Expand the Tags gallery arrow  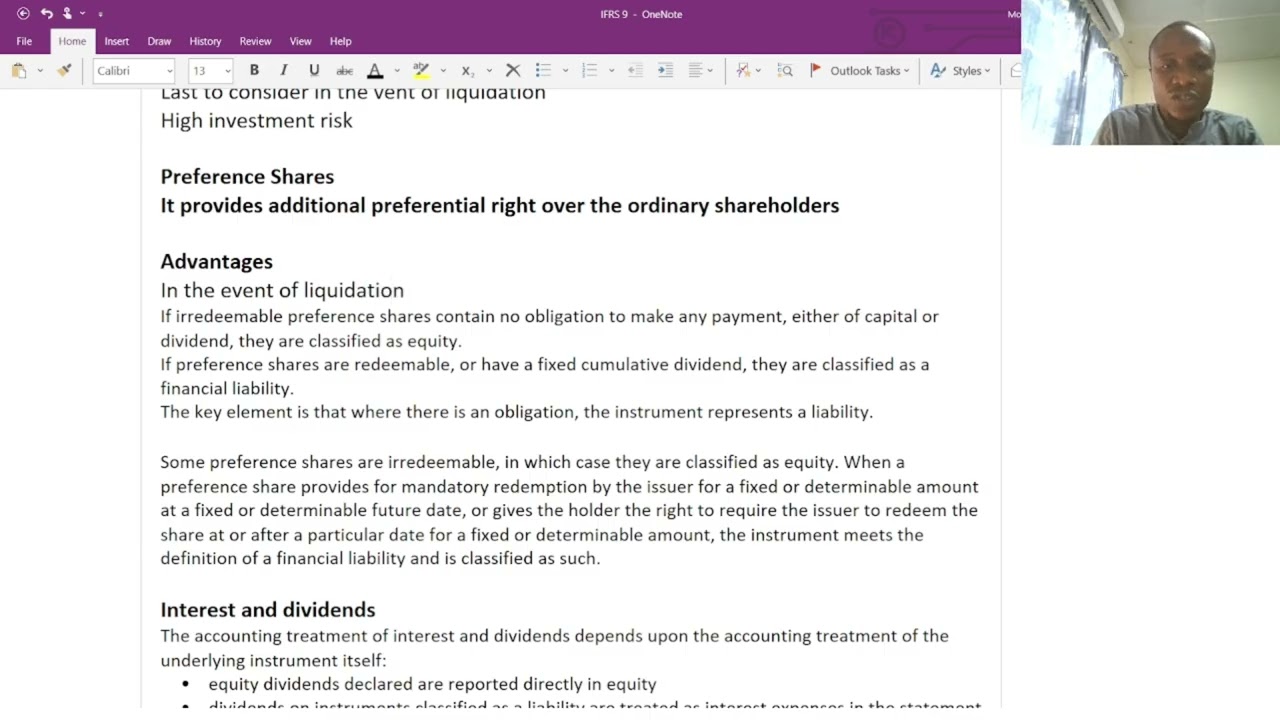[758, 71]
